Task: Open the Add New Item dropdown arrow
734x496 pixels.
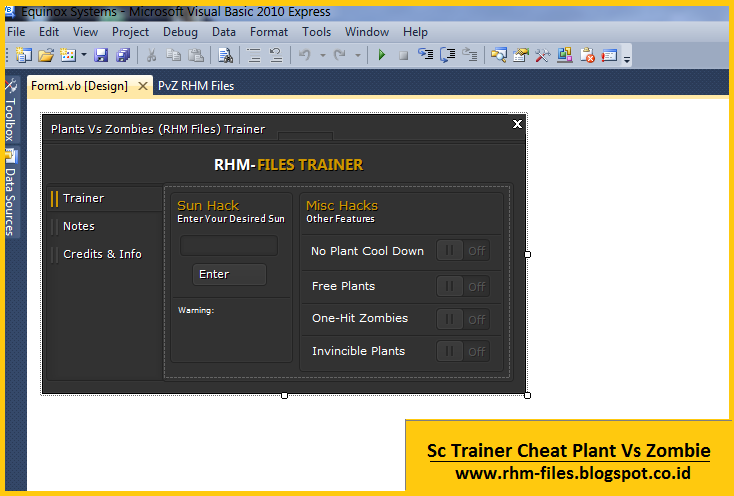Action: coord(84,55)
